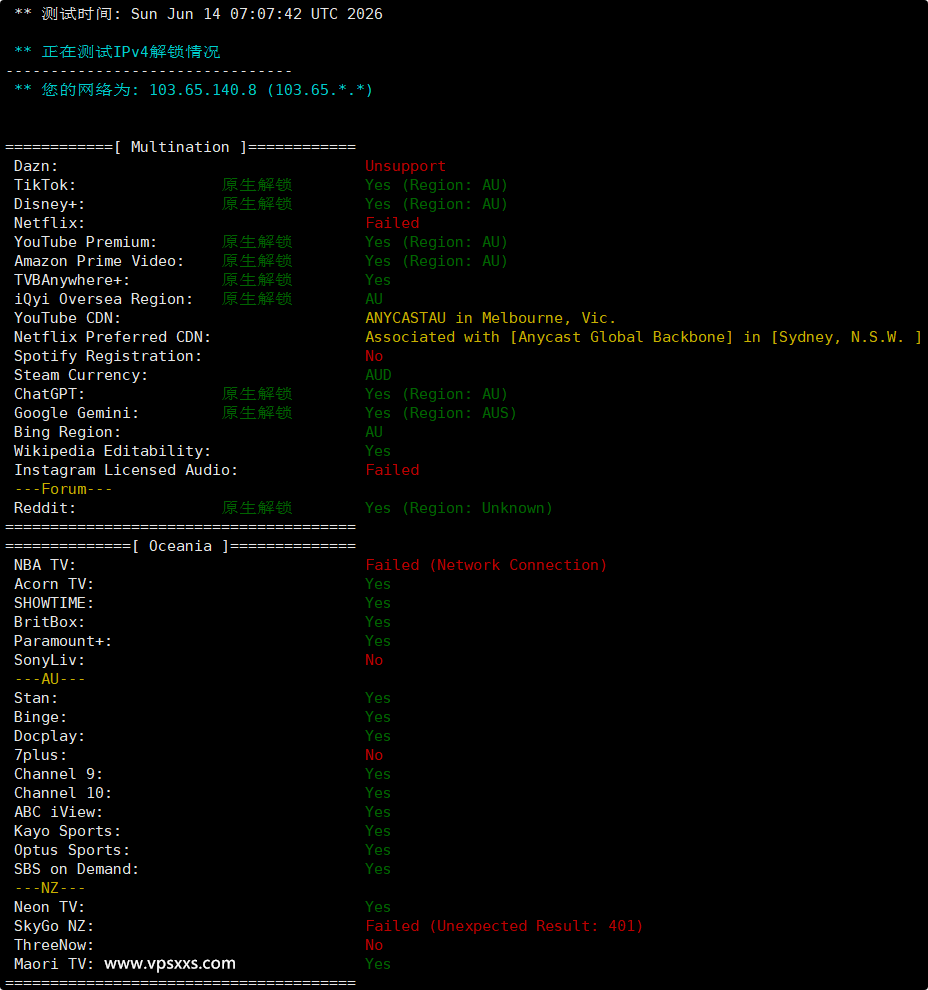Viewport: 928px width, 990px height.
Task: Click 'Failed (Network Connection)' for NBA TV
Action: (486, 565)
